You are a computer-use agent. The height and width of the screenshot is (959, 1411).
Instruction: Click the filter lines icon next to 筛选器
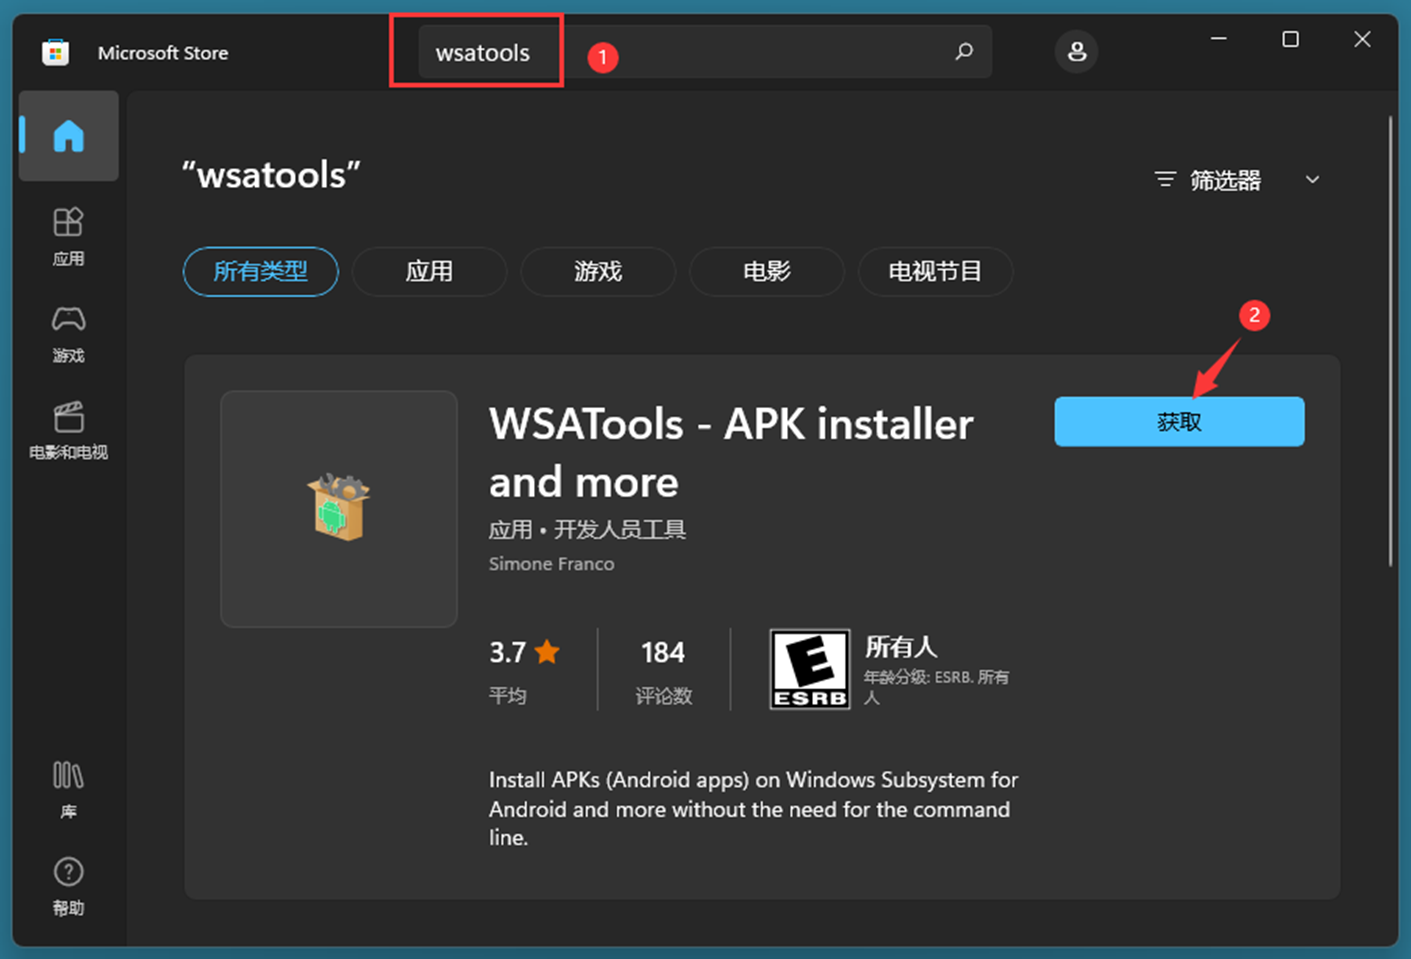[x=1165, y=180]
